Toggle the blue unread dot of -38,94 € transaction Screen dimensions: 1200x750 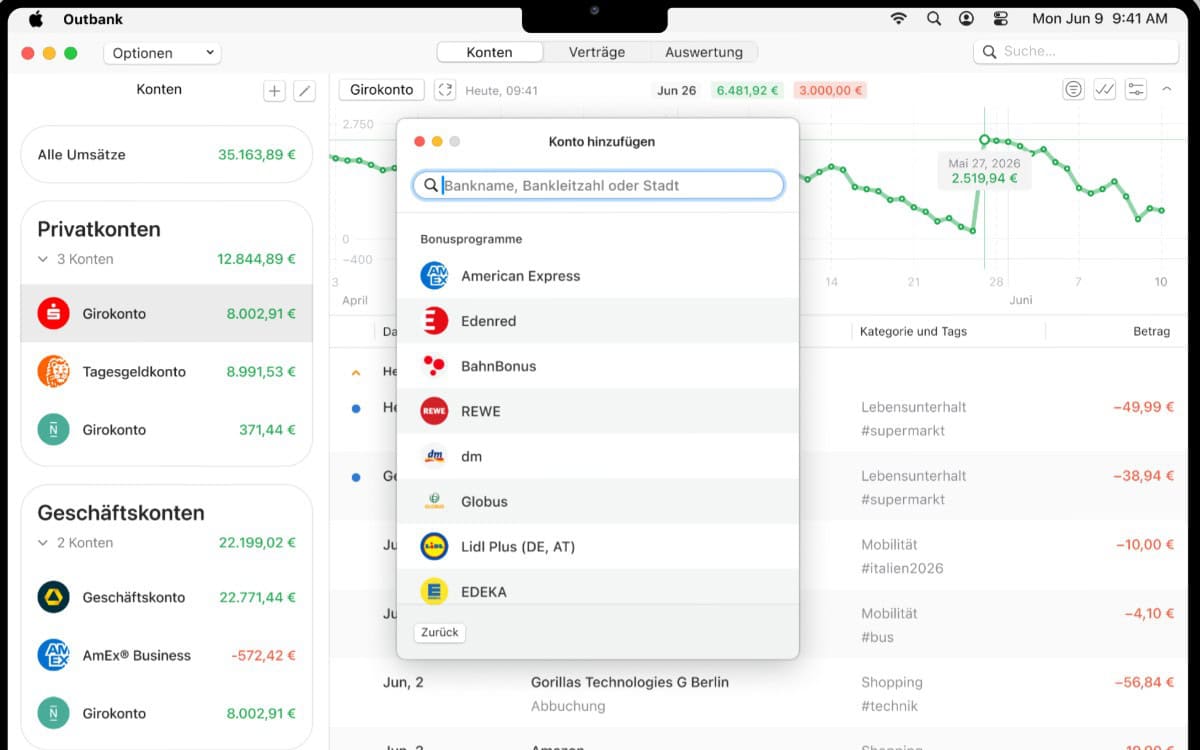356,477
